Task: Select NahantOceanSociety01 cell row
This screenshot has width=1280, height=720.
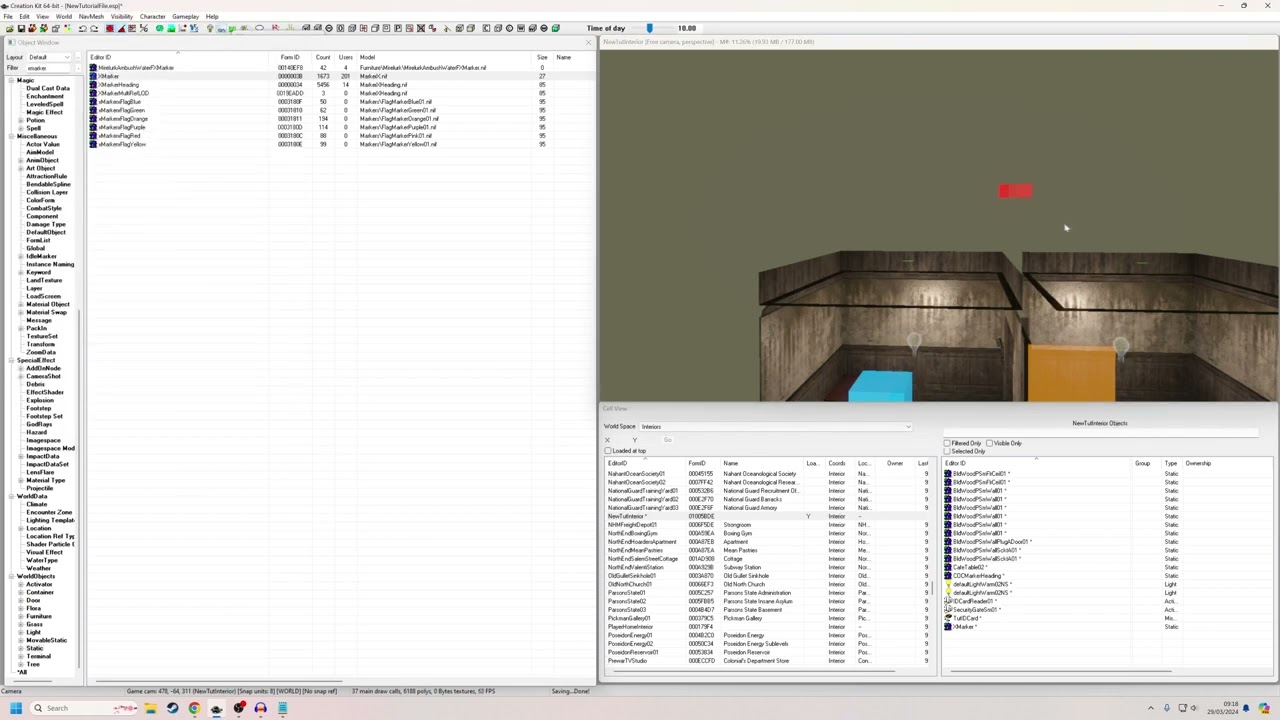Action: click(767, 474)
